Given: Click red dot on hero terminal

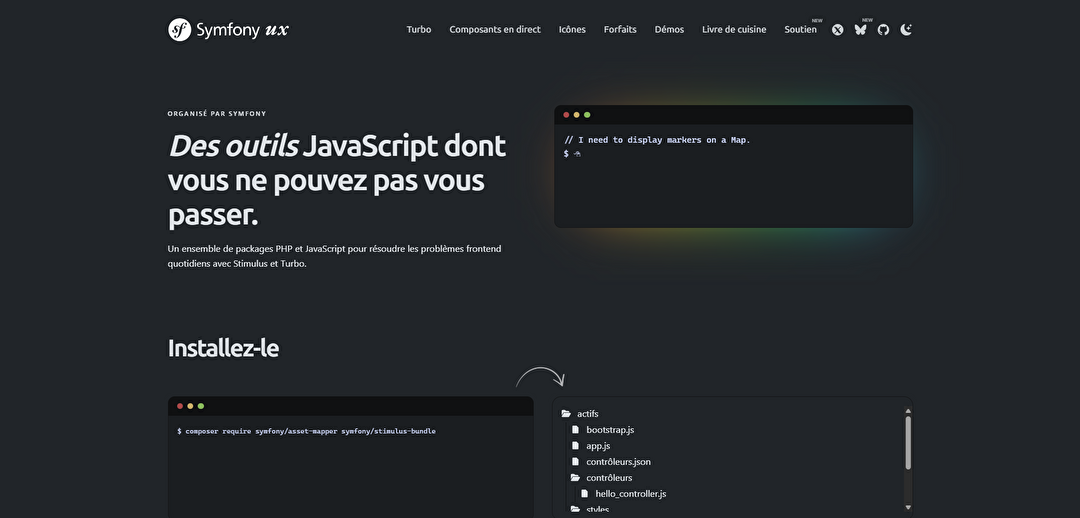Looking at the screenshot, I should [566, 115].
